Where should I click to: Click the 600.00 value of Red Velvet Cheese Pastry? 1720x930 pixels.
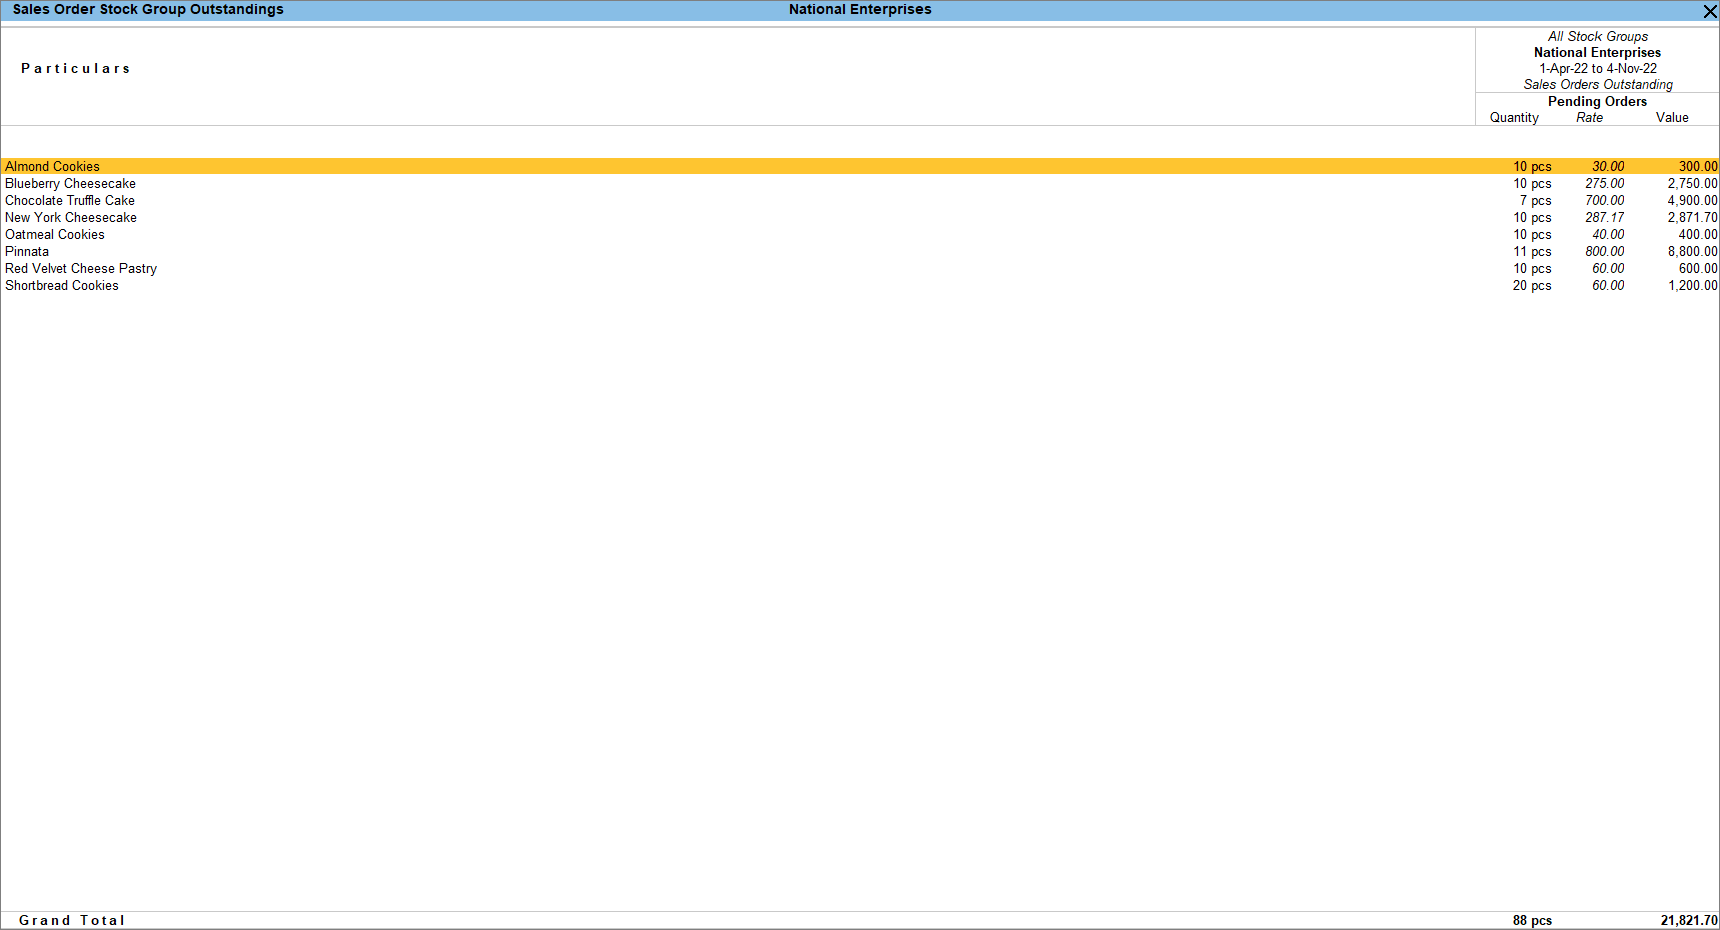1698,269
